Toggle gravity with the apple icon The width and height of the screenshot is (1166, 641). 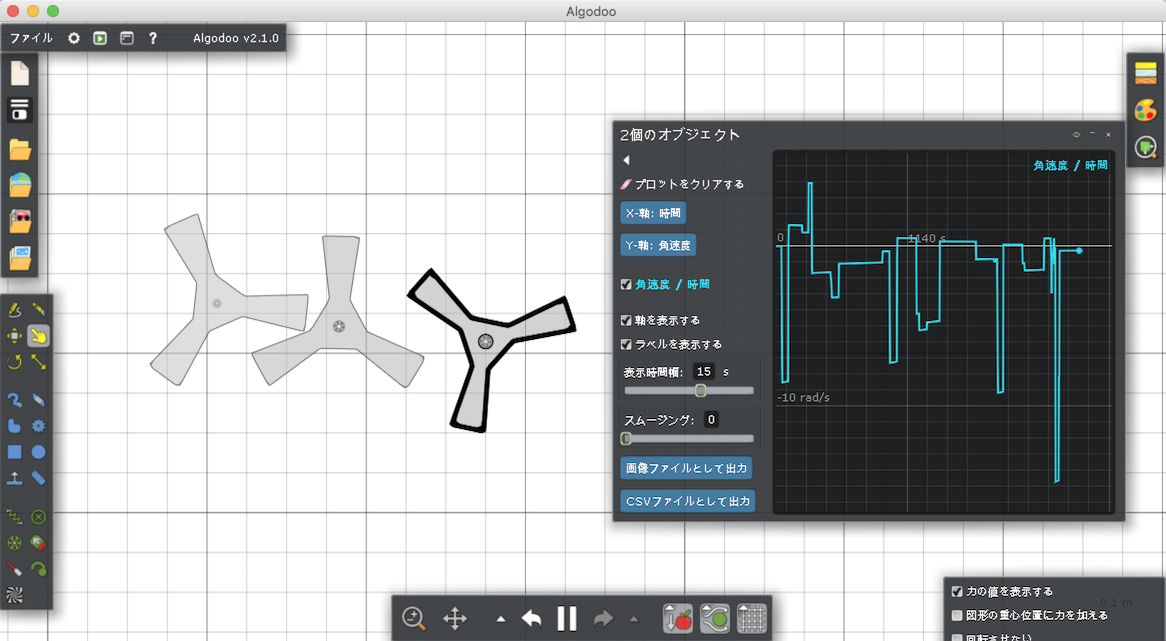[679, 618]
